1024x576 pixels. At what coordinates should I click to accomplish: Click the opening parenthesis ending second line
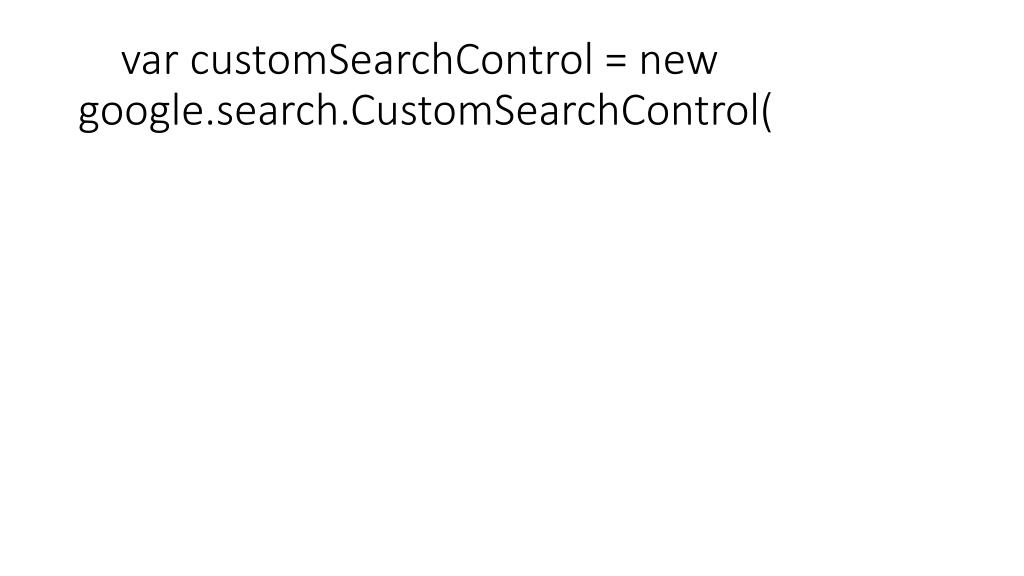(x=766, y=112)
